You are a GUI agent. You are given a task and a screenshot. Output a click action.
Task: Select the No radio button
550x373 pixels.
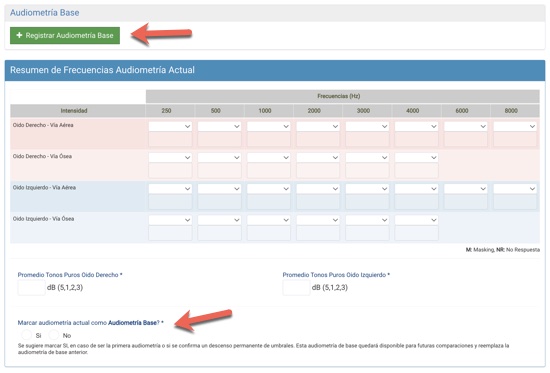(54, 335)
